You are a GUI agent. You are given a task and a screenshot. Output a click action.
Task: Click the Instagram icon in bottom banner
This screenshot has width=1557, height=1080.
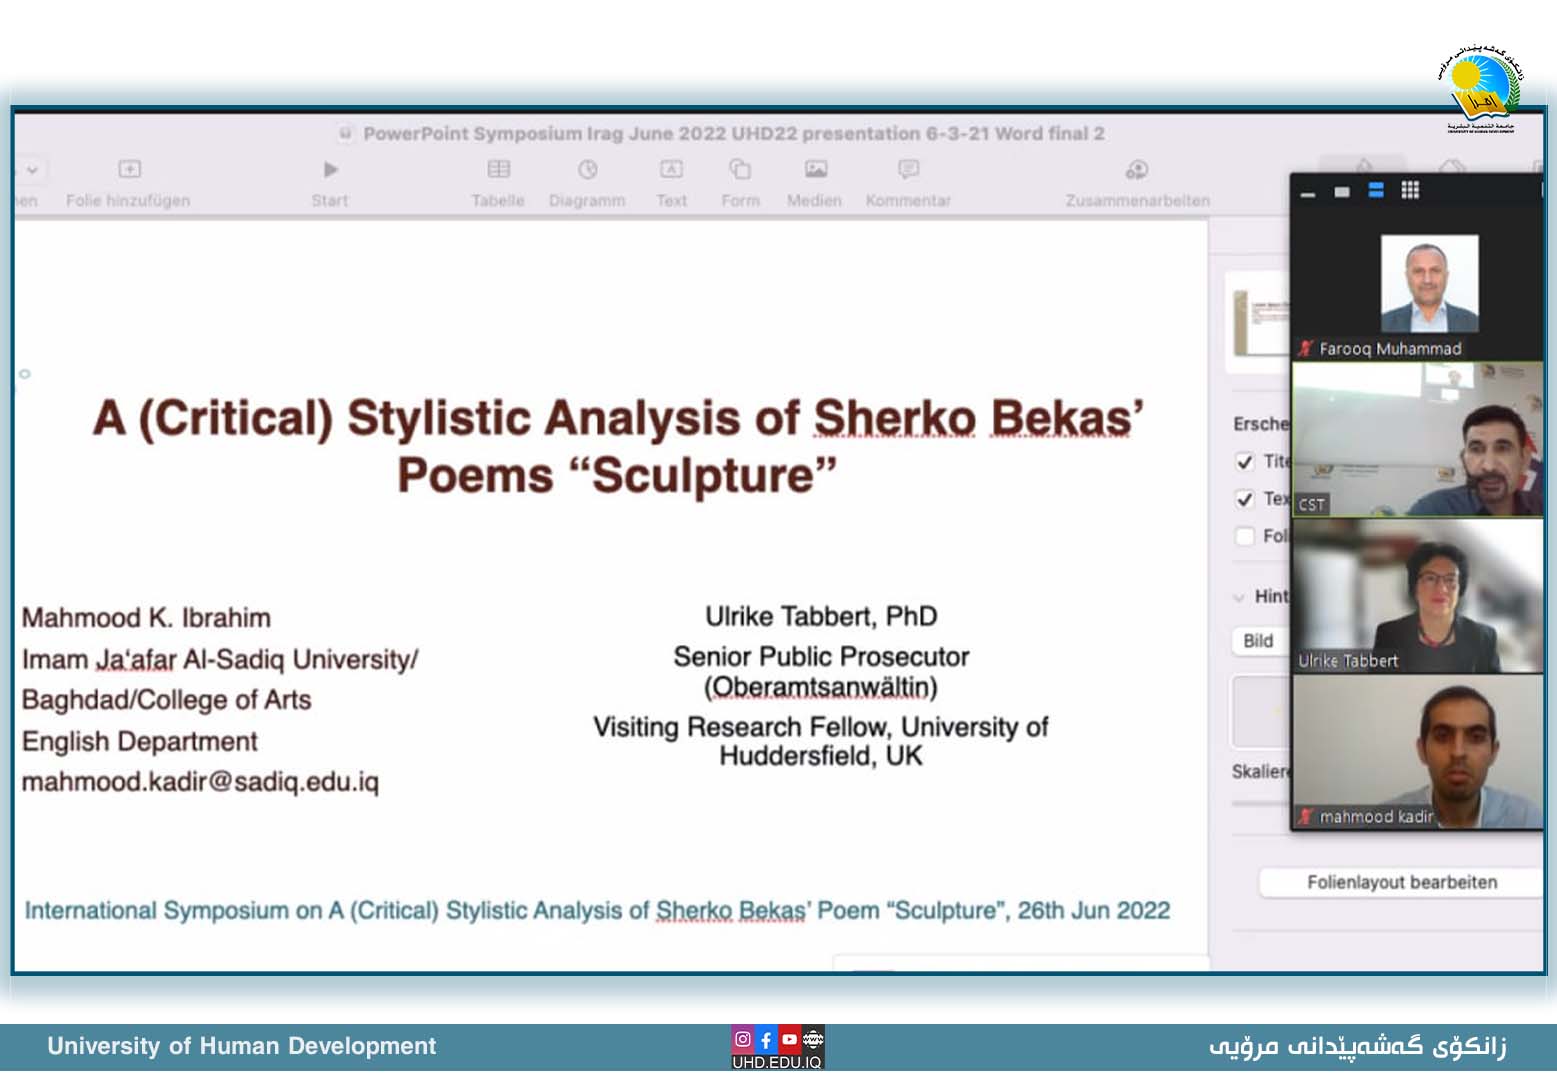[742, 1039]
